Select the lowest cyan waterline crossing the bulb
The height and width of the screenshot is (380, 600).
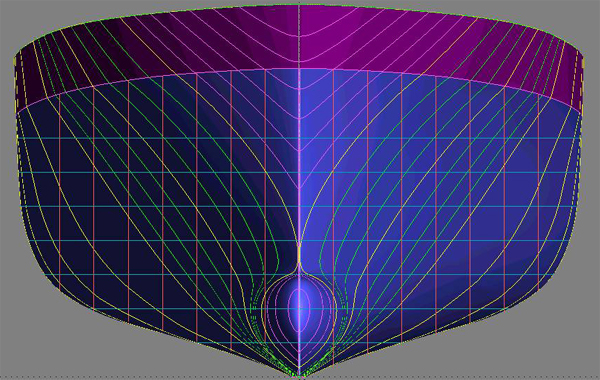299,309
